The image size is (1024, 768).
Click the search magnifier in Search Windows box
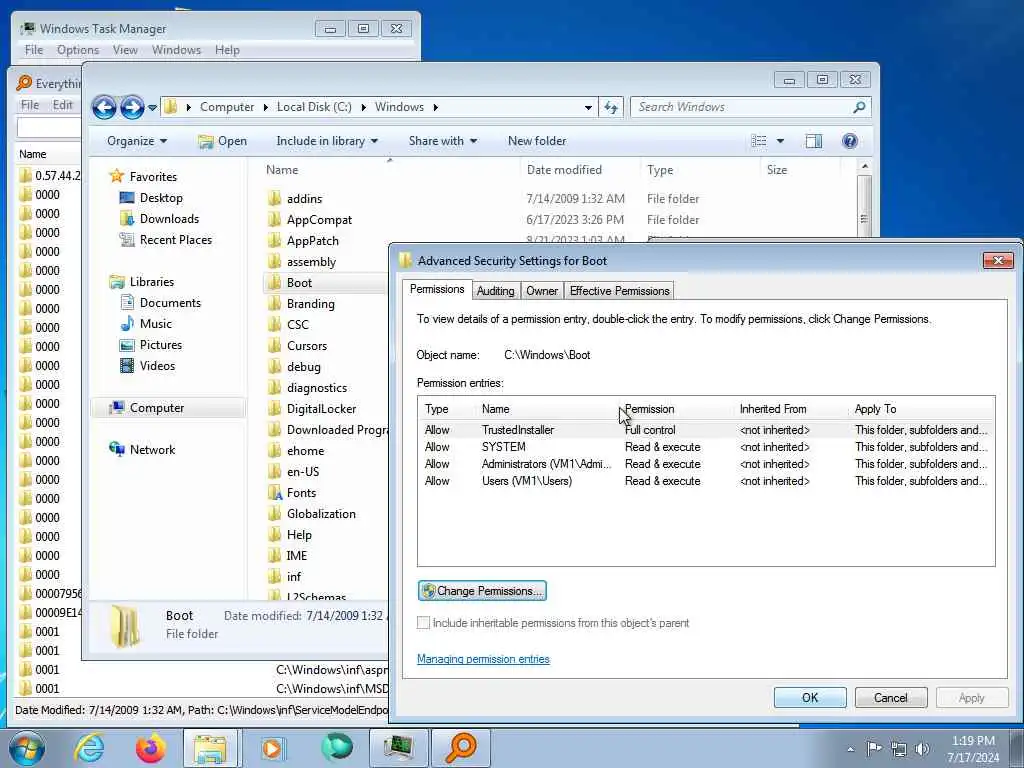(x=859, y=107)
